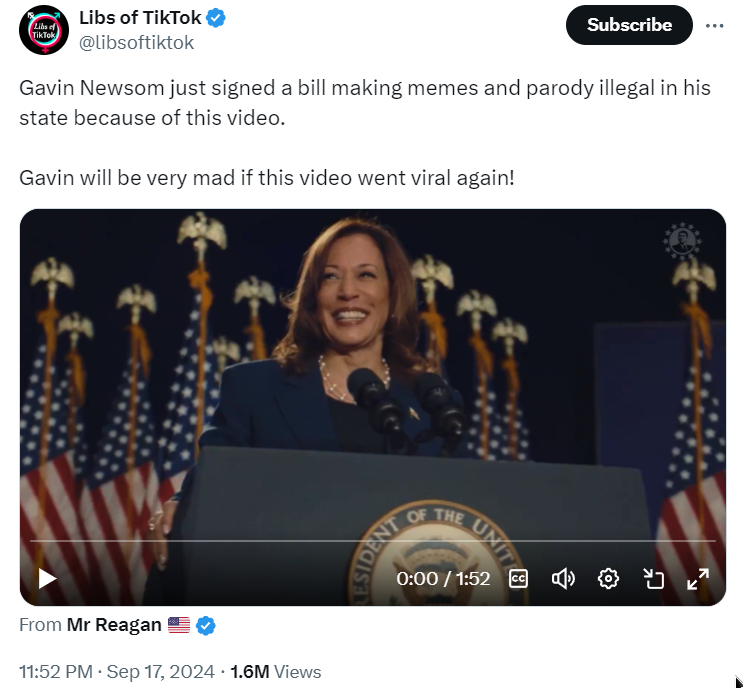Mute the video volume
The width and height of the screenshot is (747, 692).
pyautogui.click(x=563, y=578)
